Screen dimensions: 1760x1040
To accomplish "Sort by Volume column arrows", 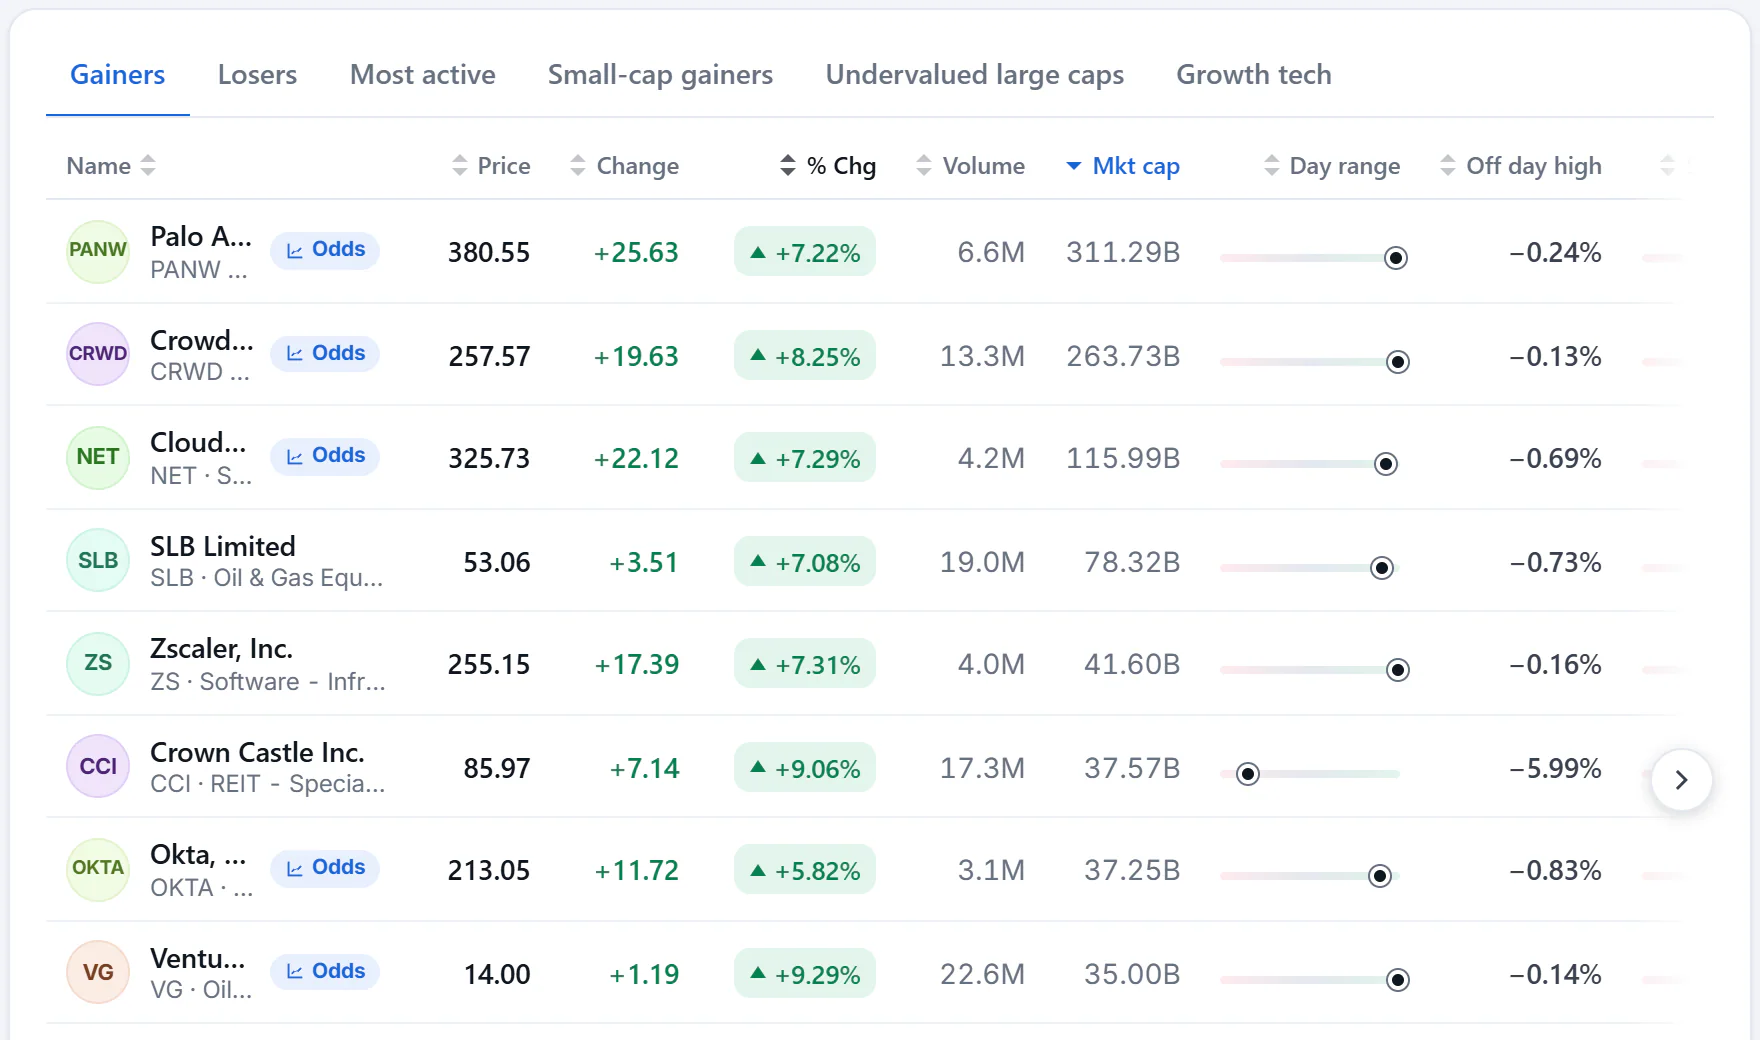I will click(924, 166).
